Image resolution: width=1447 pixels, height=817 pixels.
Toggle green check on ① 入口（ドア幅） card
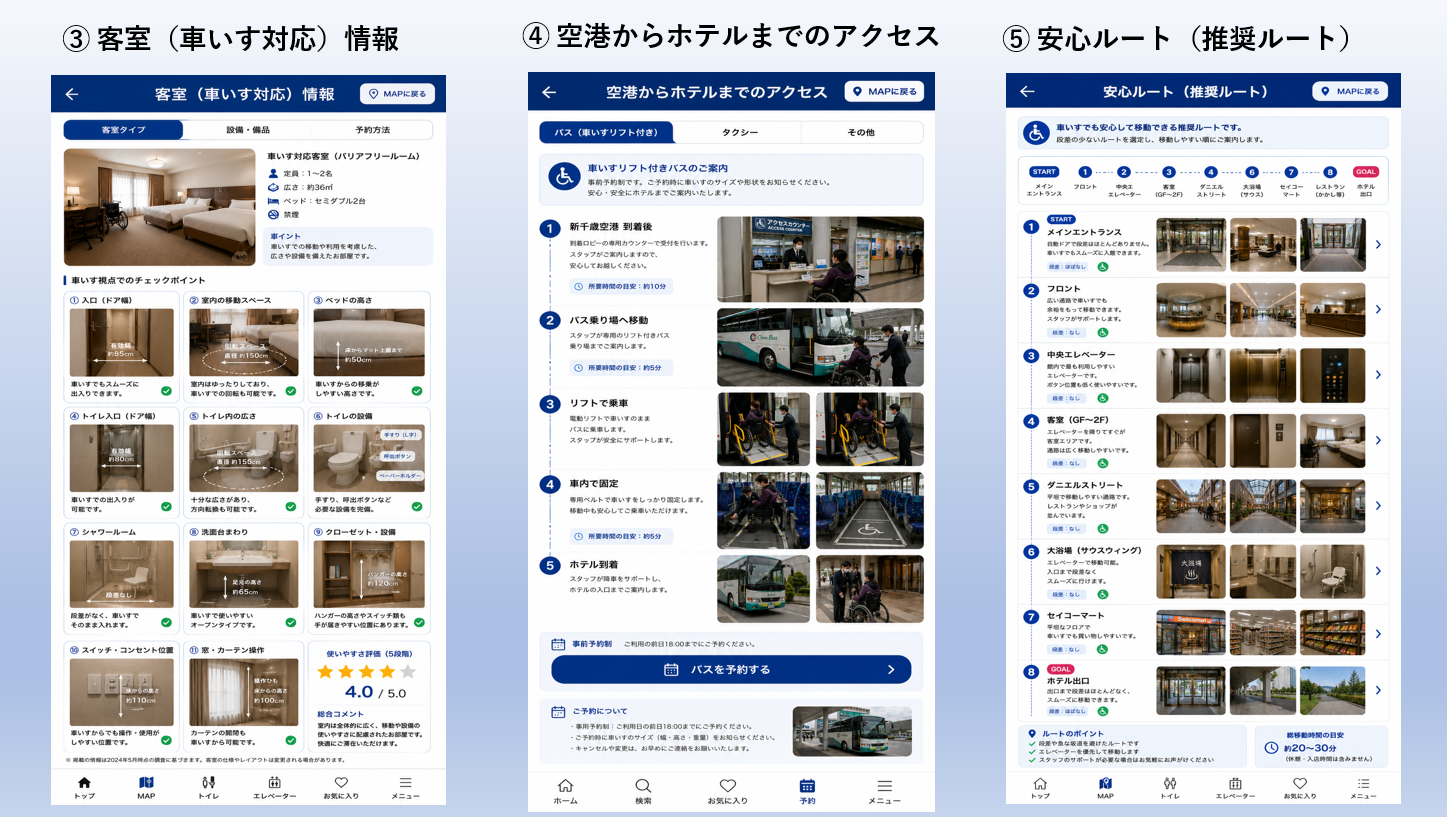[x=166, y=391]
